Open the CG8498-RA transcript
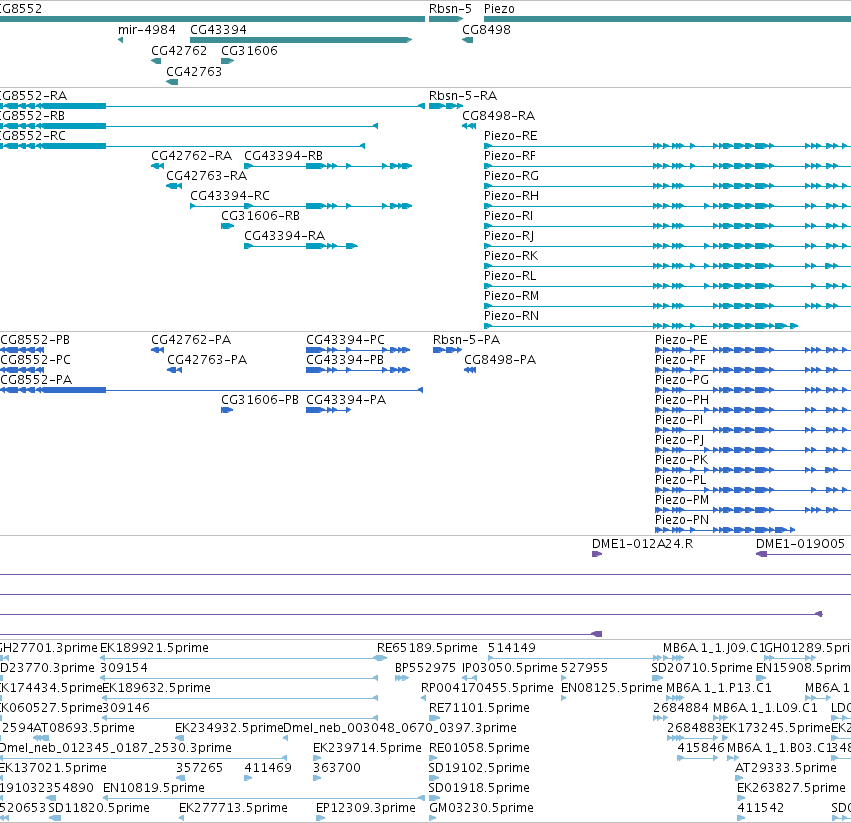The image size is (851, 823). (x=469, y=126)
